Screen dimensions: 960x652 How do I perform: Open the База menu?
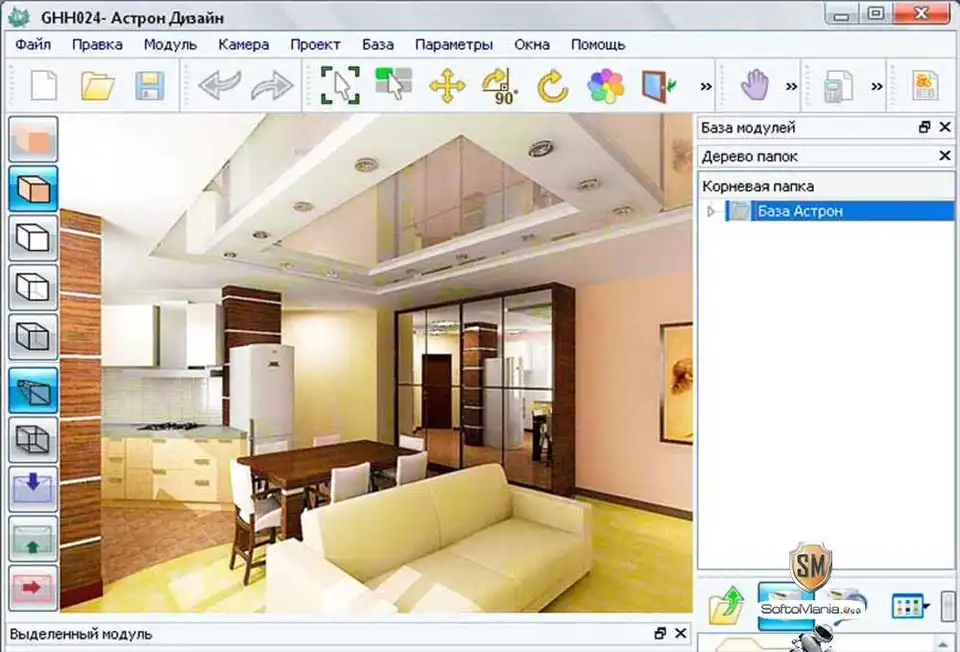pos(378,45)
